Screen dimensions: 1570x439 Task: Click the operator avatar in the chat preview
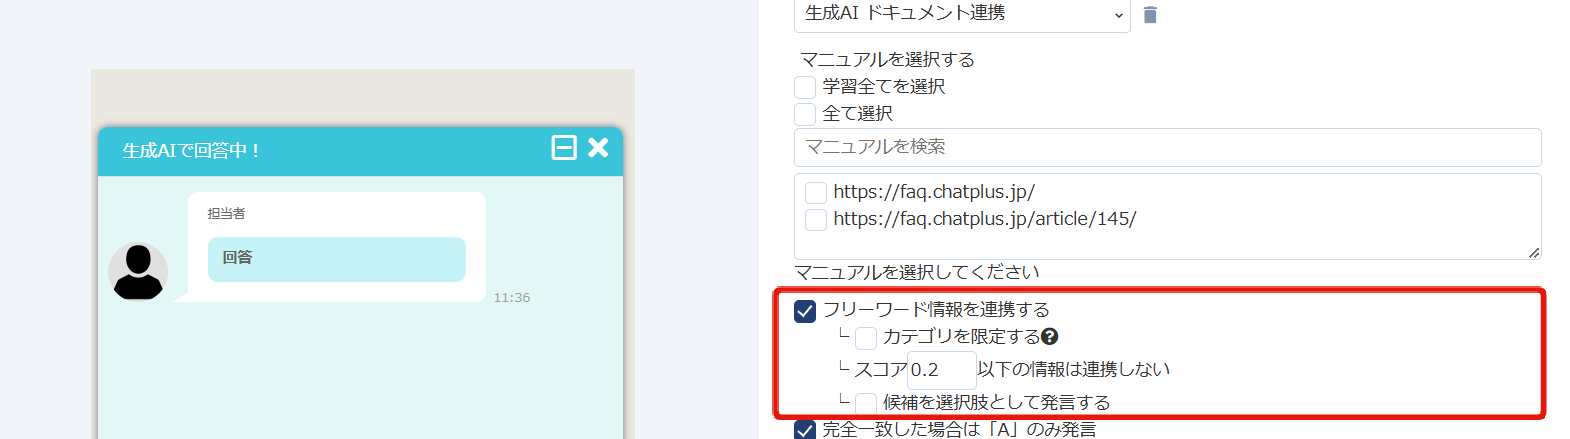pyautogui.click(x=138, y=271)
